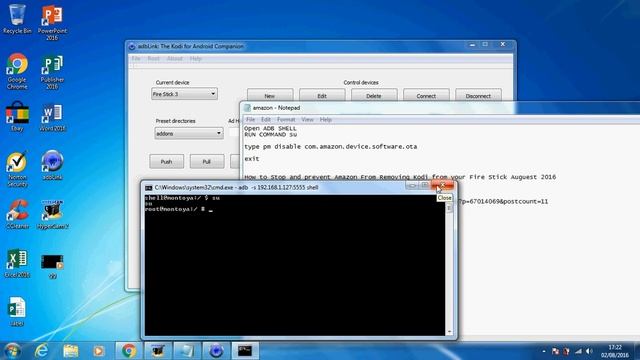
Task: Click the cmd.exe title bar icon
Action: pyautogui.click(x=149, y=188)
